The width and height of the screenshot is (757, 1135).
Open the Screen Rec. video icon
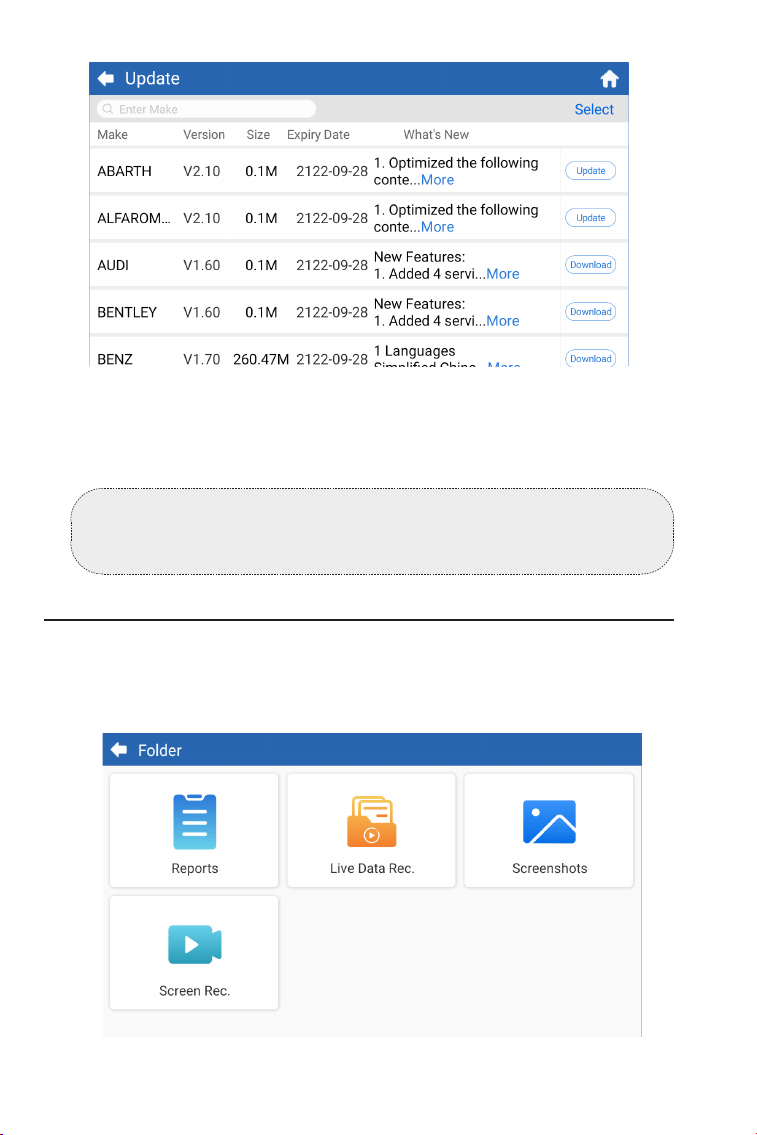click(x=195, y=945)
